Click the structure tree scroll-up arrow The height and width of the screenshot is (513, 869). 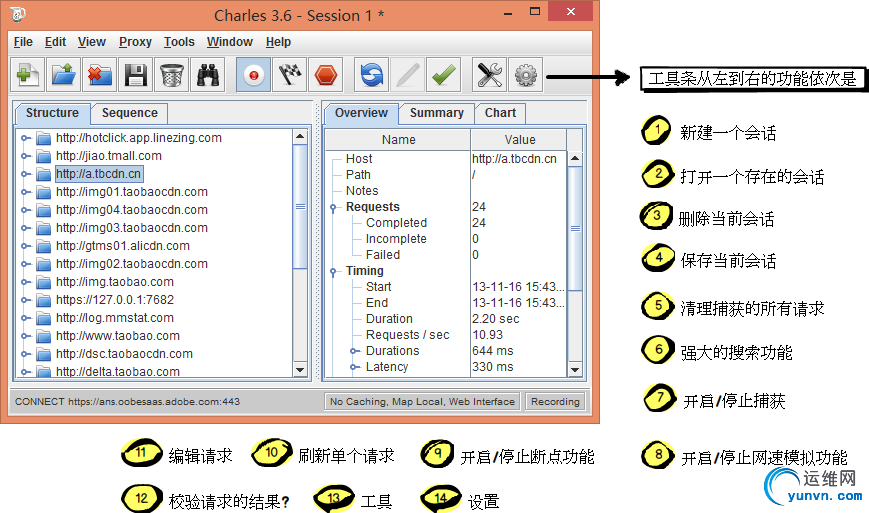300,136
